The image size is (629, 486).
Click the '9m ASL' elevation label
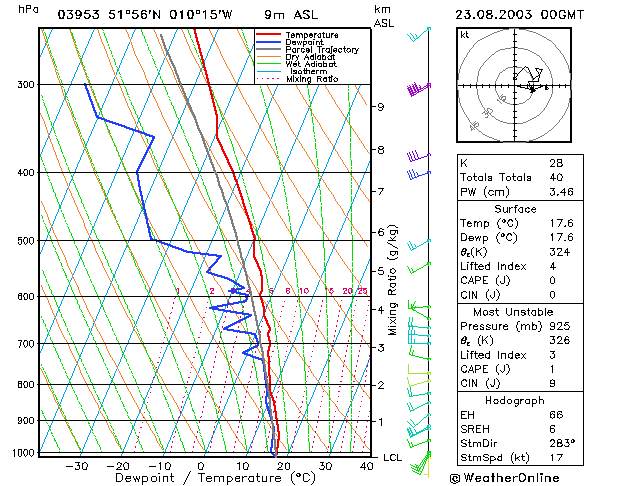(291, 15)
